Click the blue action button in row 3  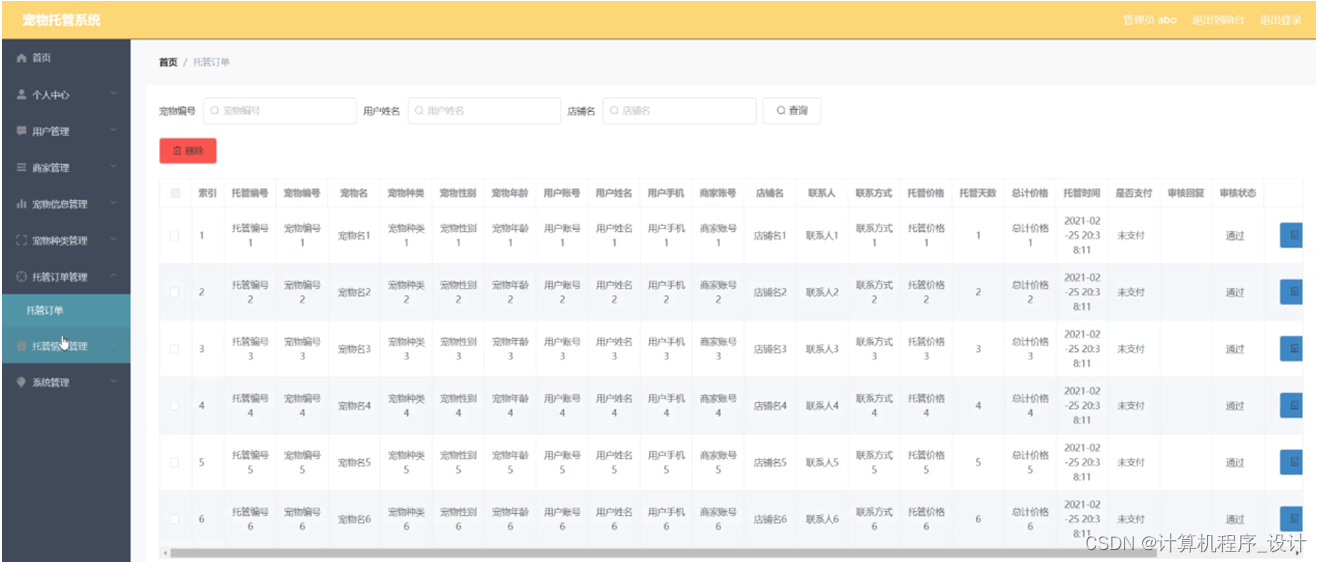pos(1291,348)
